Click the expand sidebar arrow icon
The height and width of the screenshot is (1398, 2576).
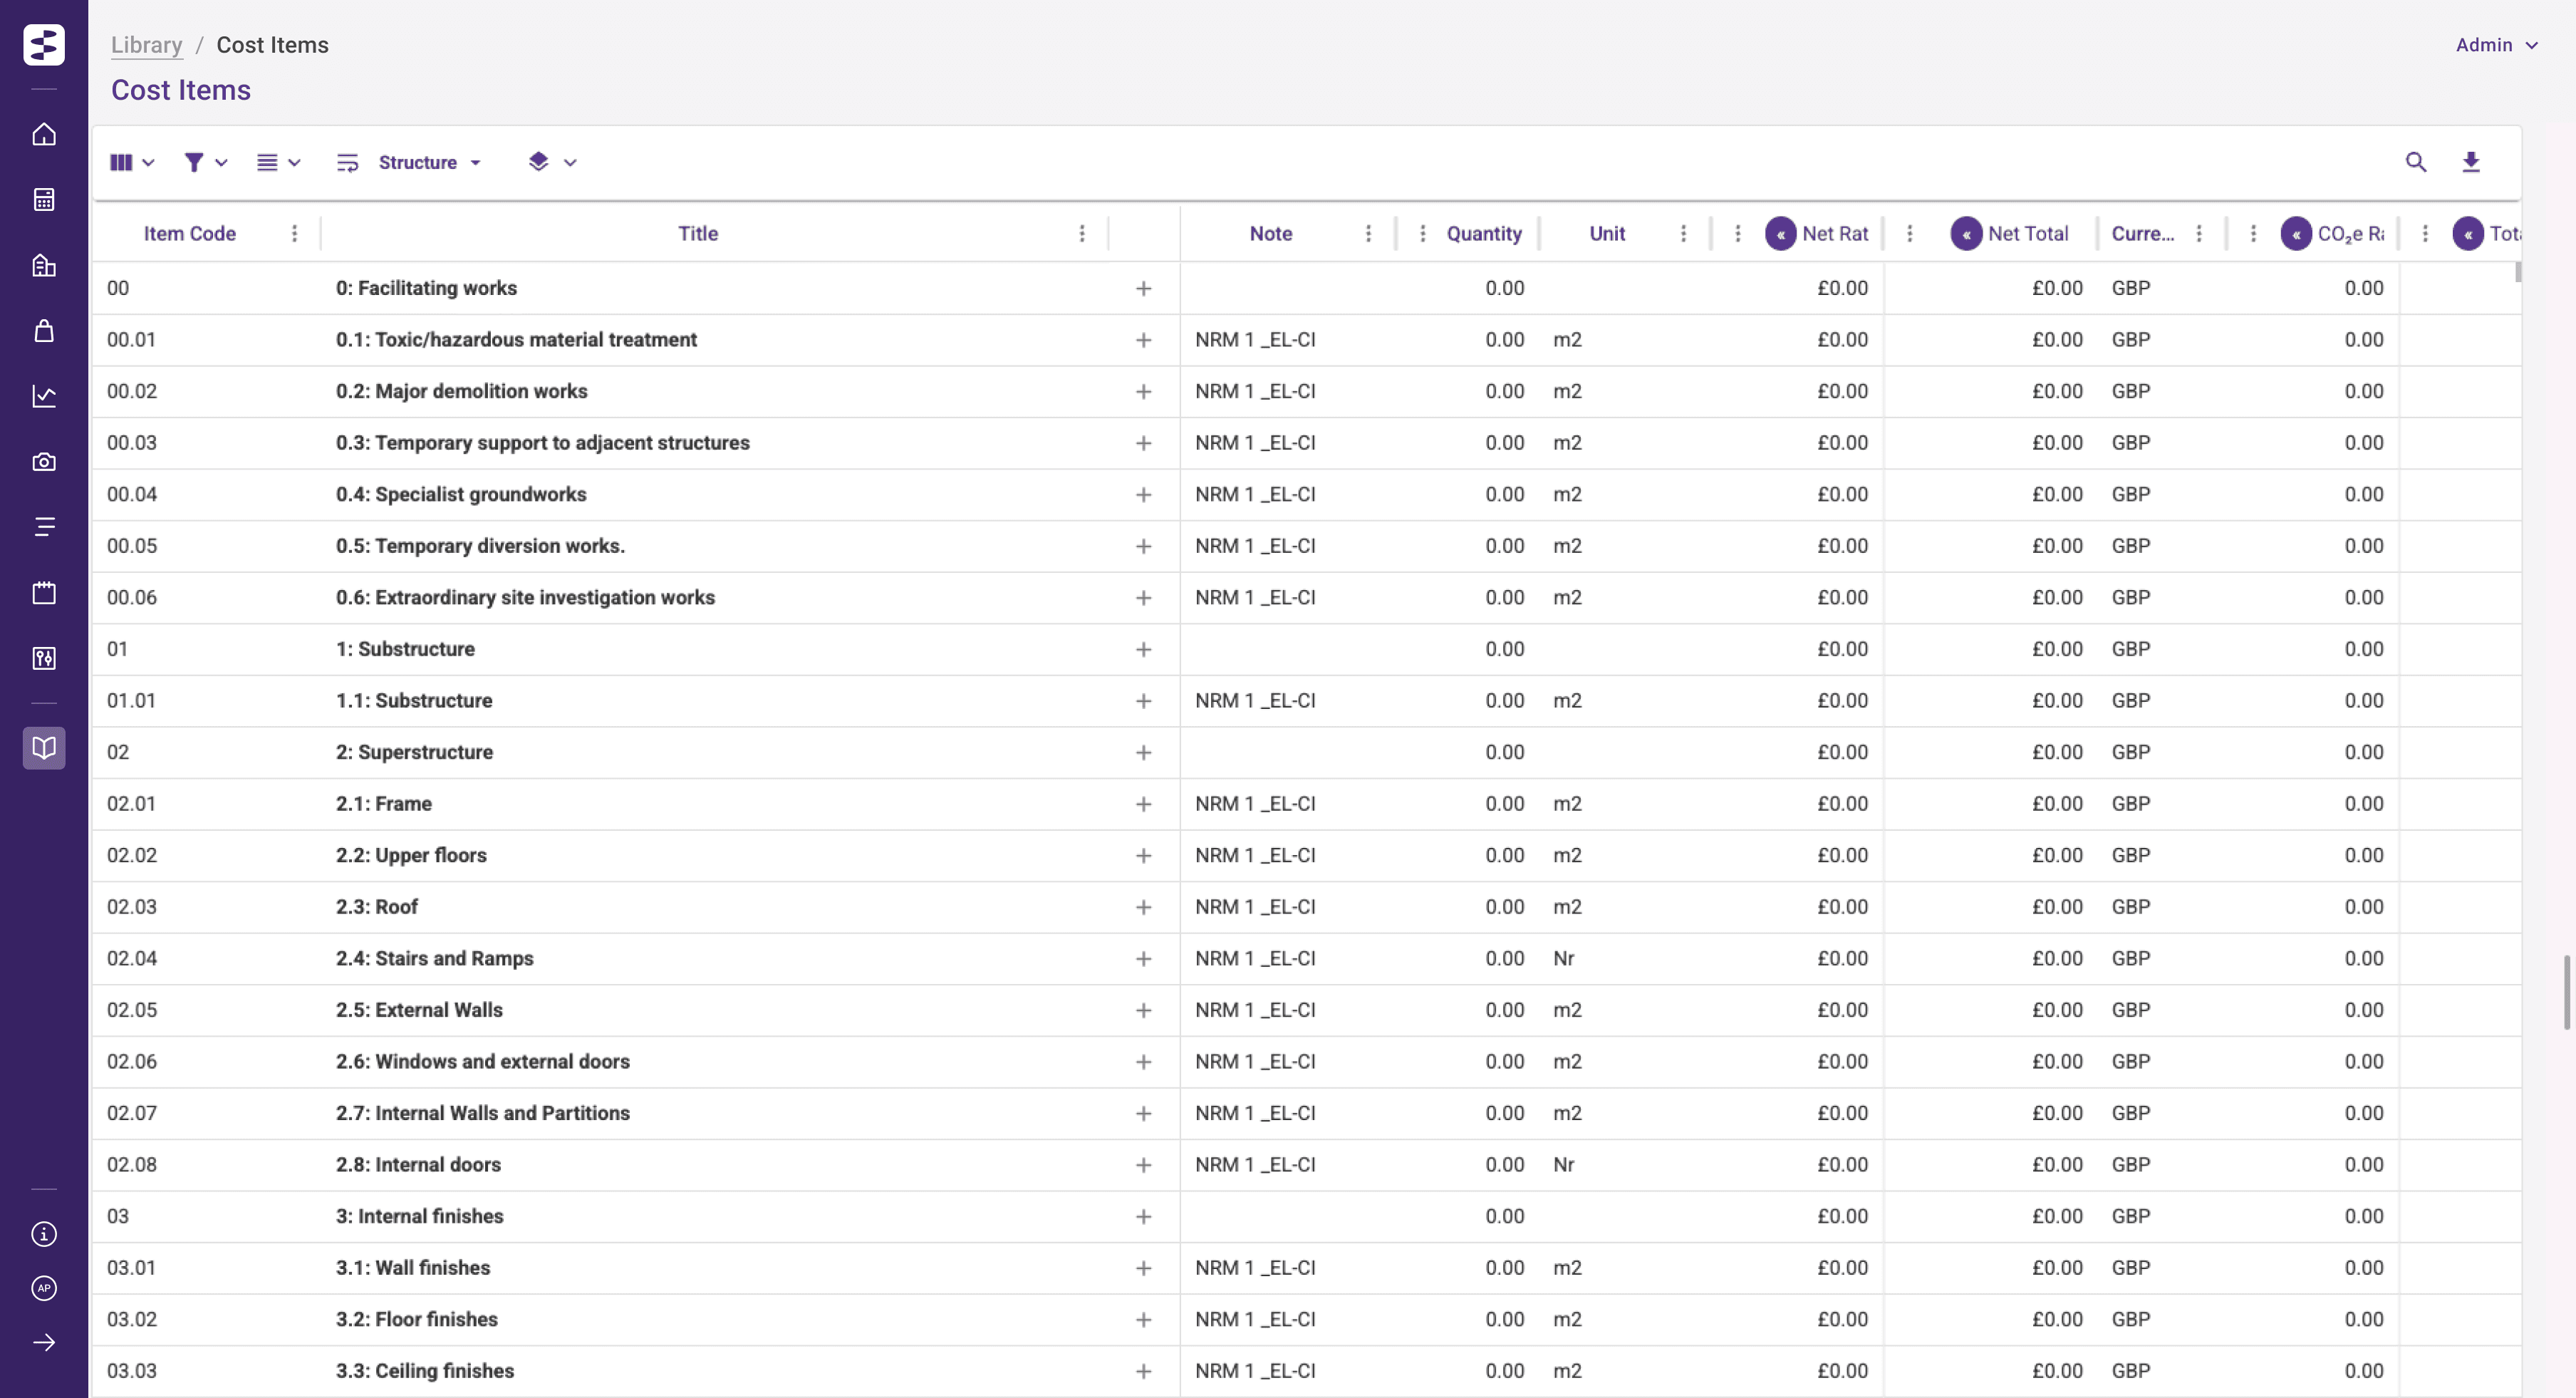click(44, 1342)
